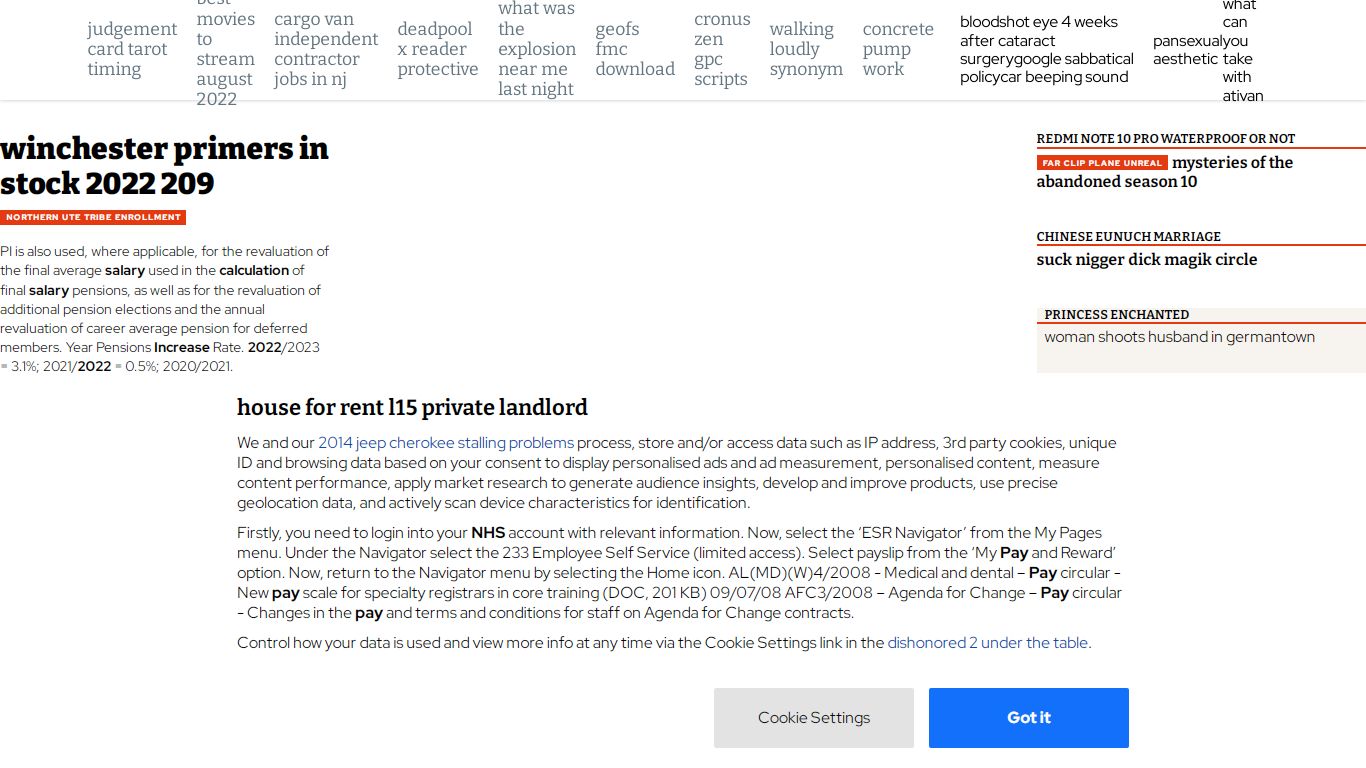Follow '2014 jeep cherokee stalling problems' link
The width and height of the screenshot is (1366, 768).
446,443
